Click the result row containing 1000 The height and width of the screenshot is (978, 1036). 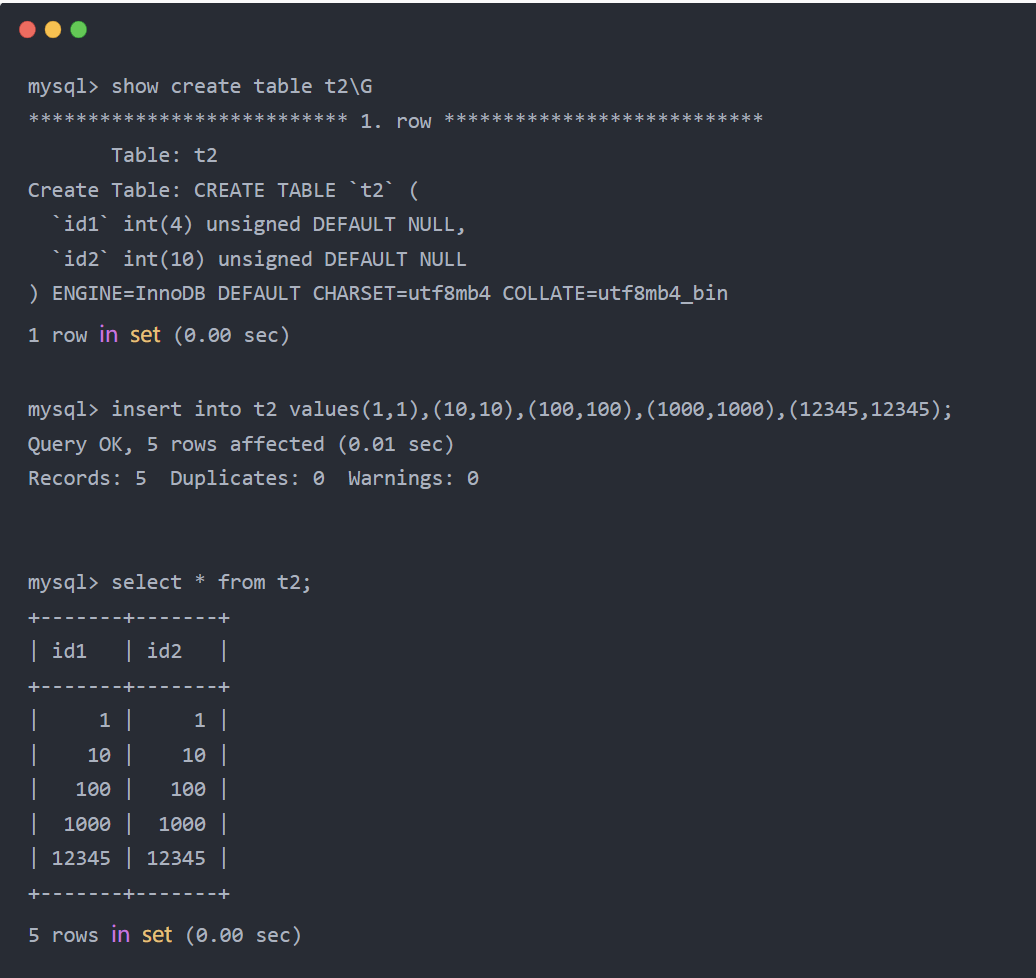pyautogui.click(x=128, y=824)
